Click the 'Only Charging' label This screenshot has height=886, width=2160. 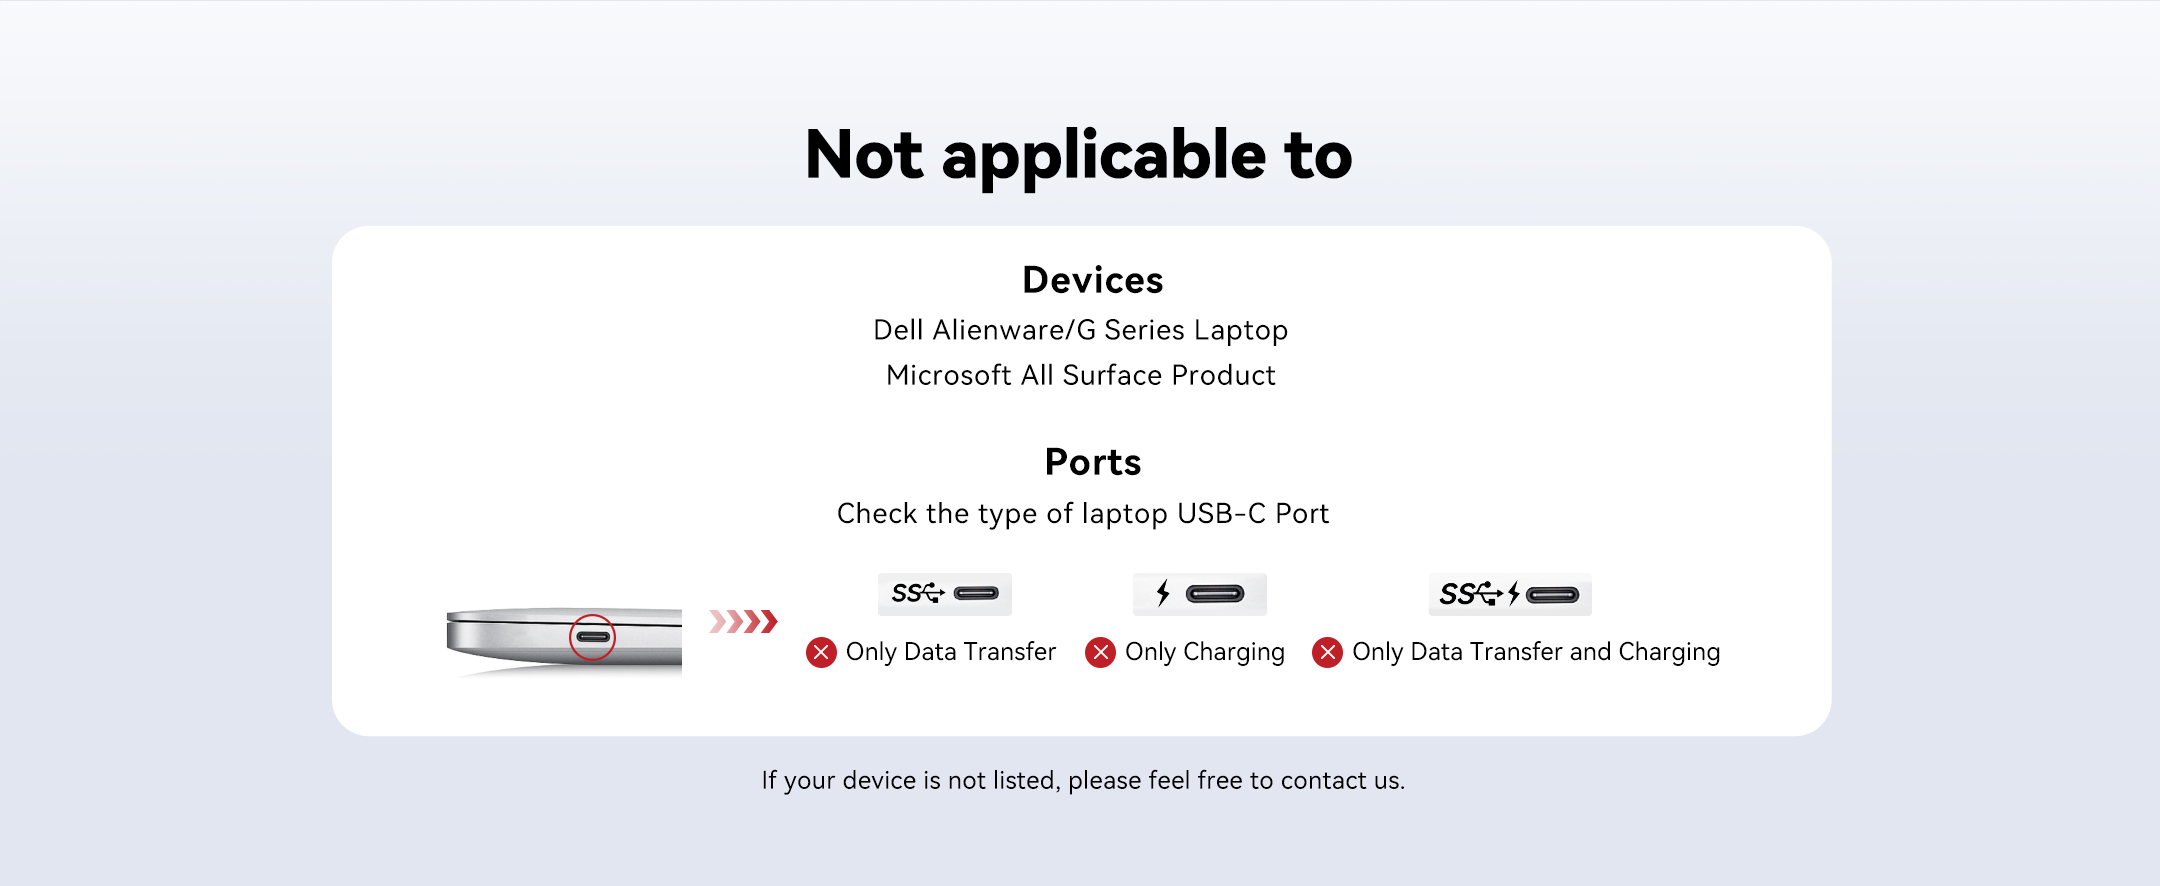(1204, 652)
